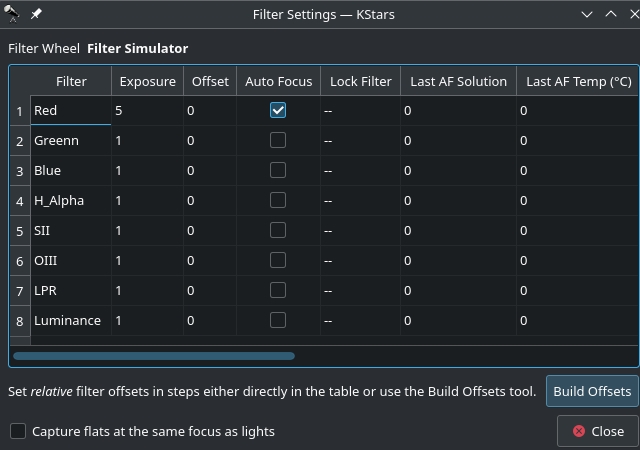The height and width of the screenshot is (450, 640).
Task: Click the Auto Focus column header
Action: tap(278, 81)
